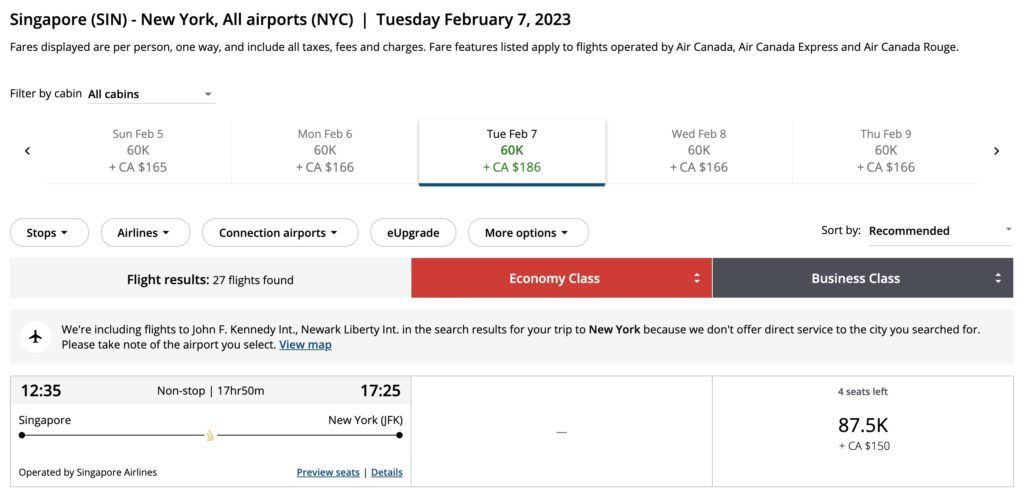1024x492 pixels.
Task: Open the Airlines filter dropdown
Action: [x=145, y=233]
